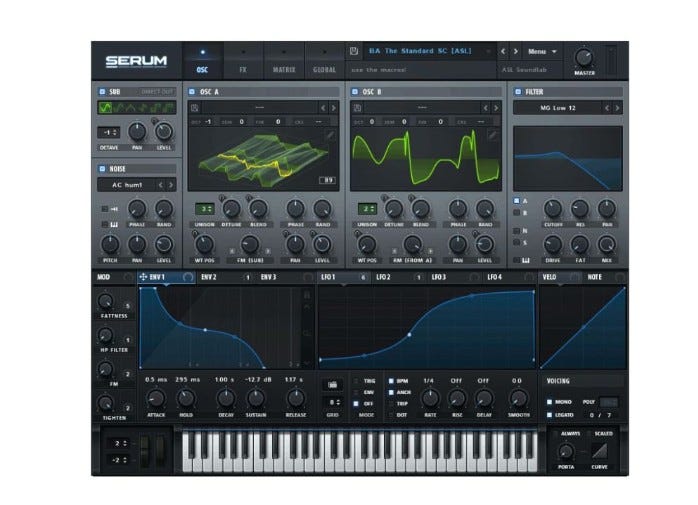Viewport: 698px width, 505px height.
Task: Select the ENV 2 tab
Action: tap(225, 277)
